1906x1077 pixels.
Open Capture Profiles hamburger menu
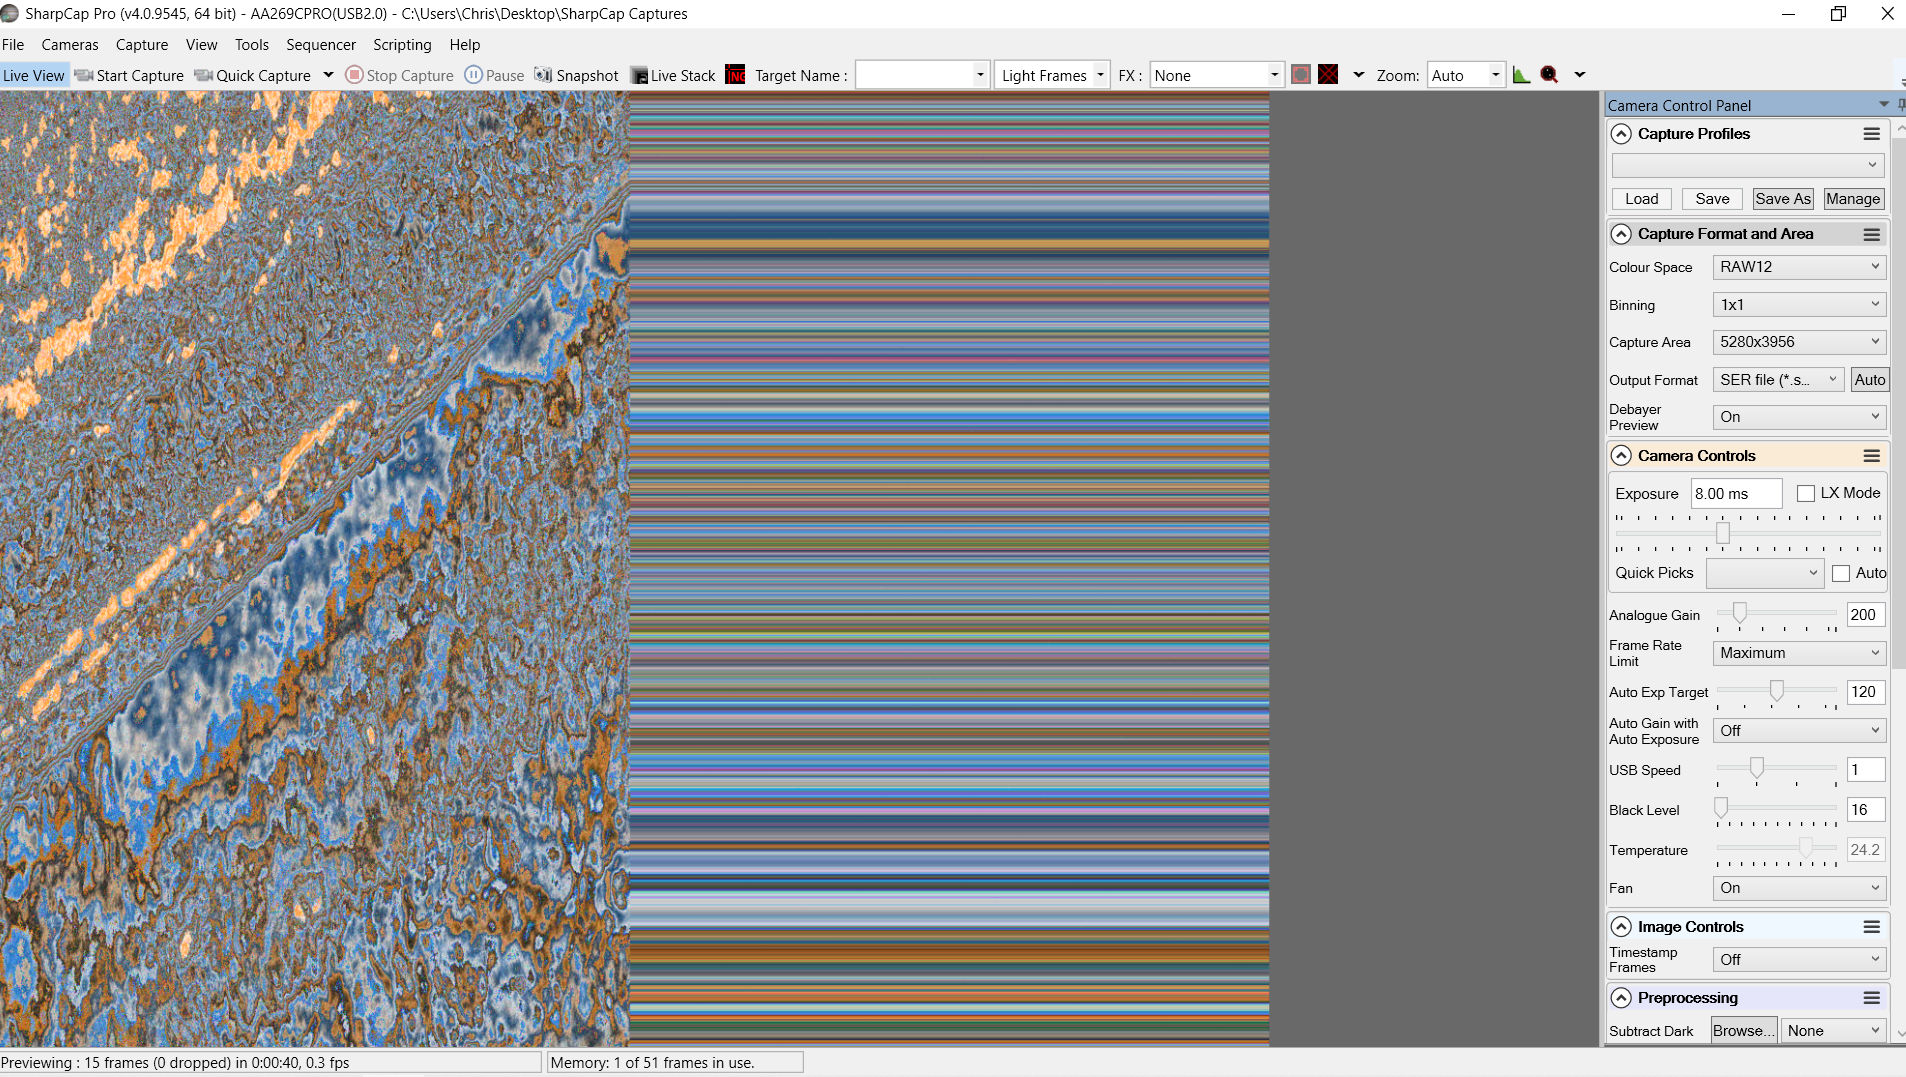(1872, 134)
